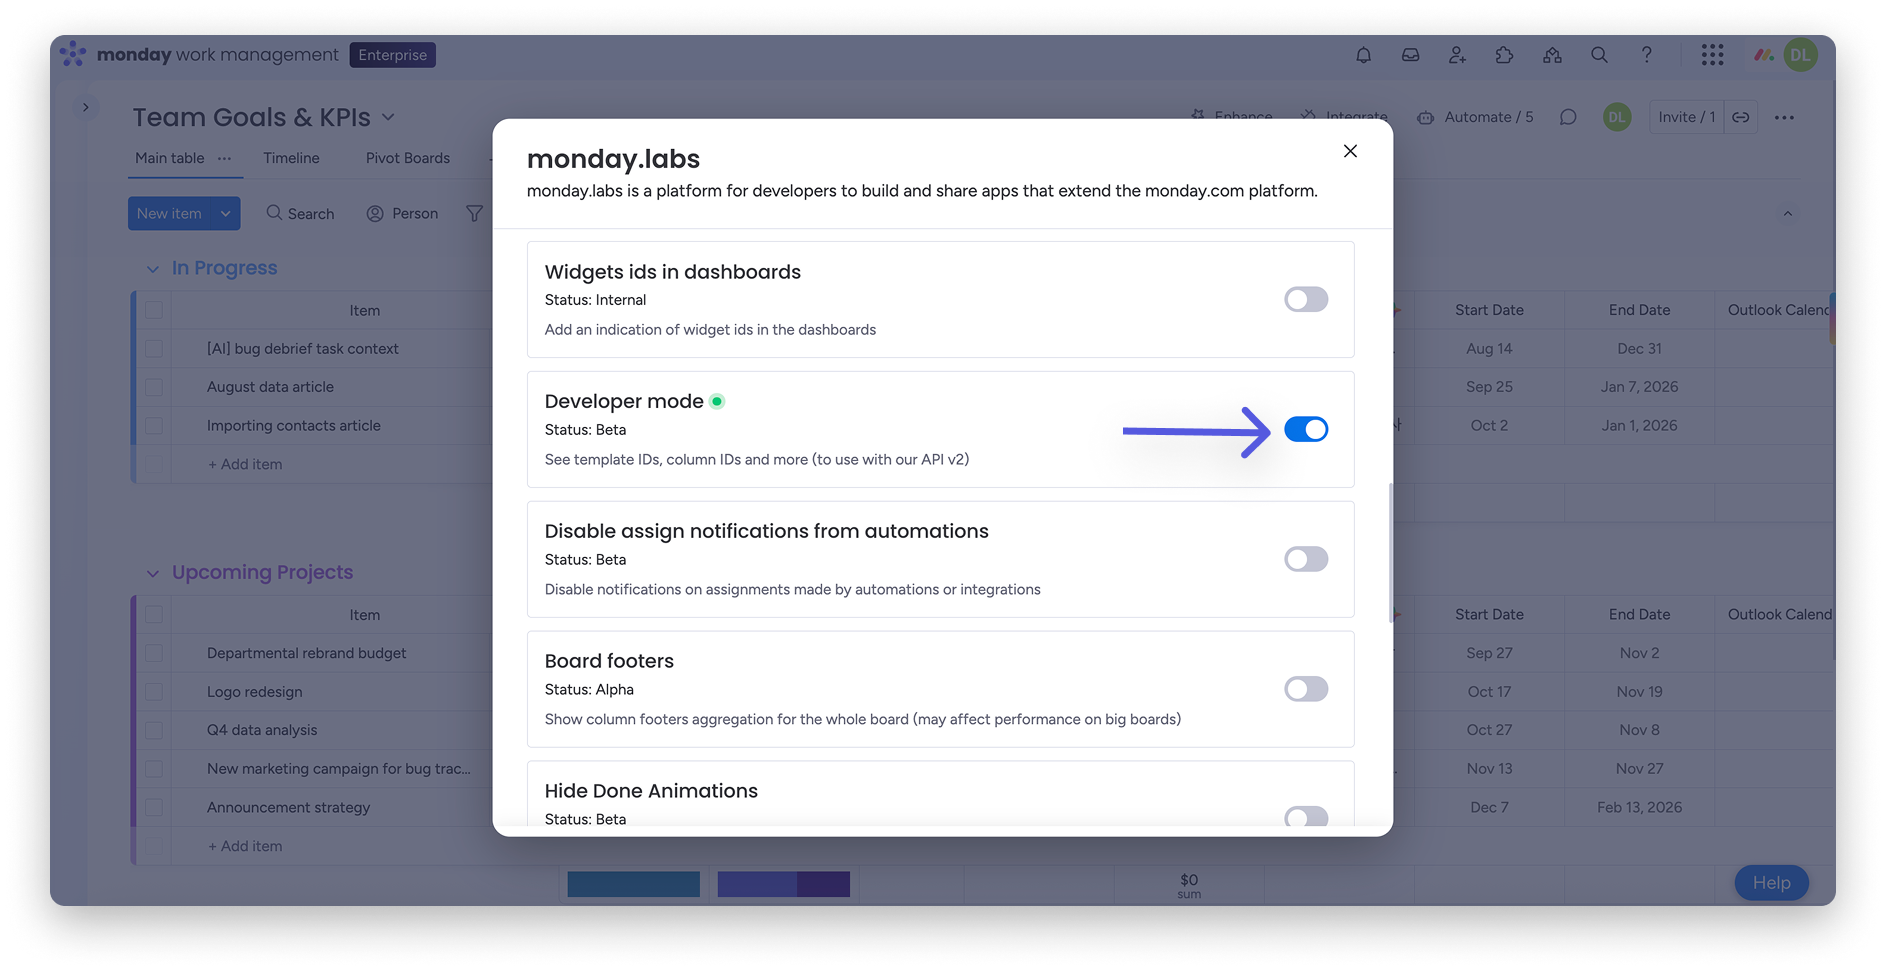Open the board Search button

[x=300, y=213]
